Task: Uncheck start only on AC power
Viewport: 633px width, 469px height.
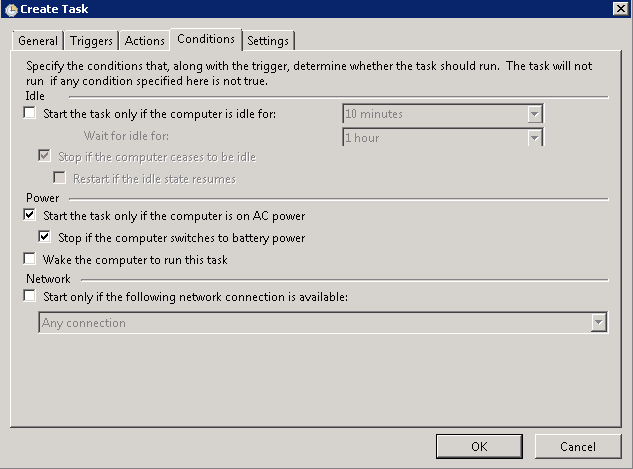Action: (30, 215)
